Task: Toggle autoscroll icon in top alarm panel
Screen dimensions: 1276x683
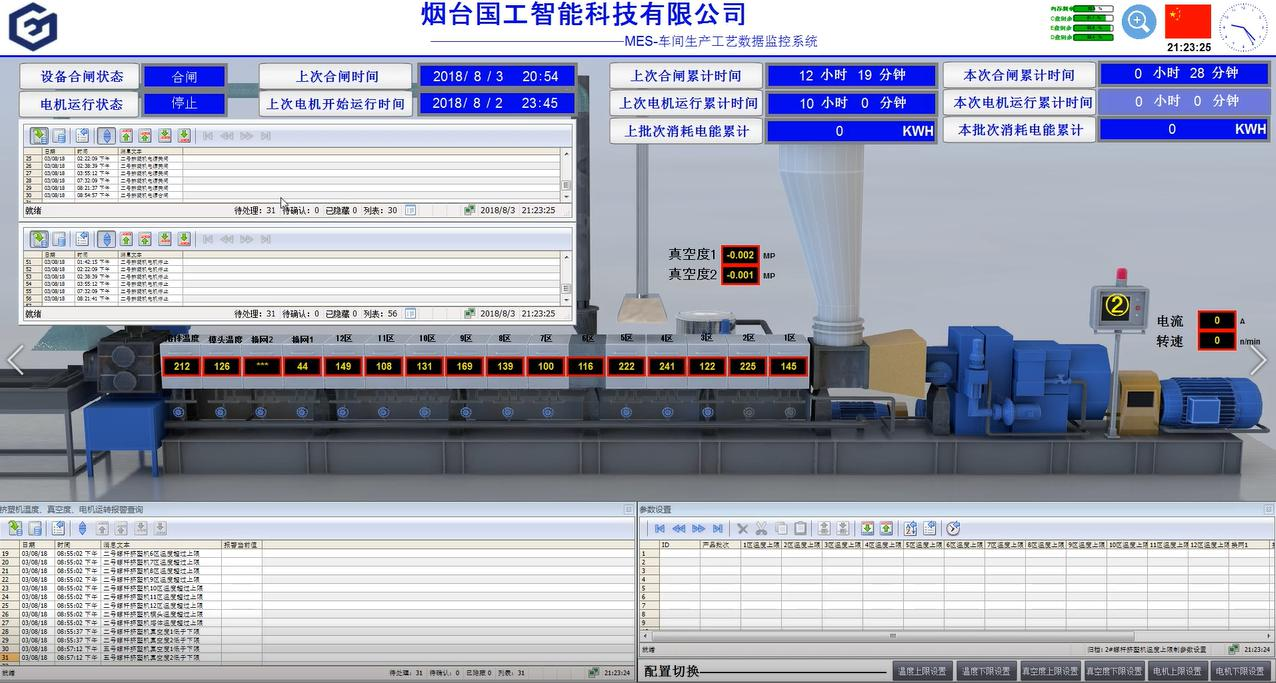Action: coord(106,135)
